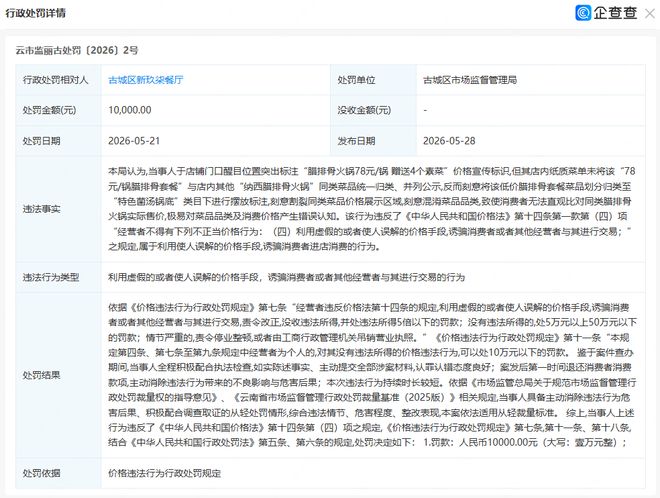Select the penalty date 2026-05-21

click(x=134, y=141)
